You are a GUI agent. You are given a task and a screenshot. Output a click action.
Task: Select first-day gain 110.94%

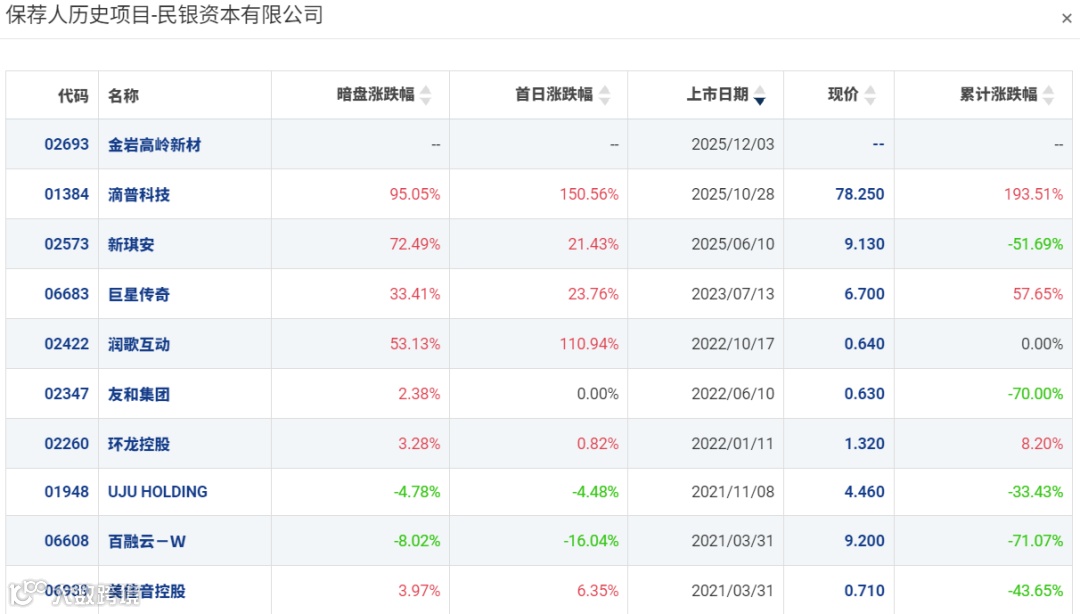(589, 344)
